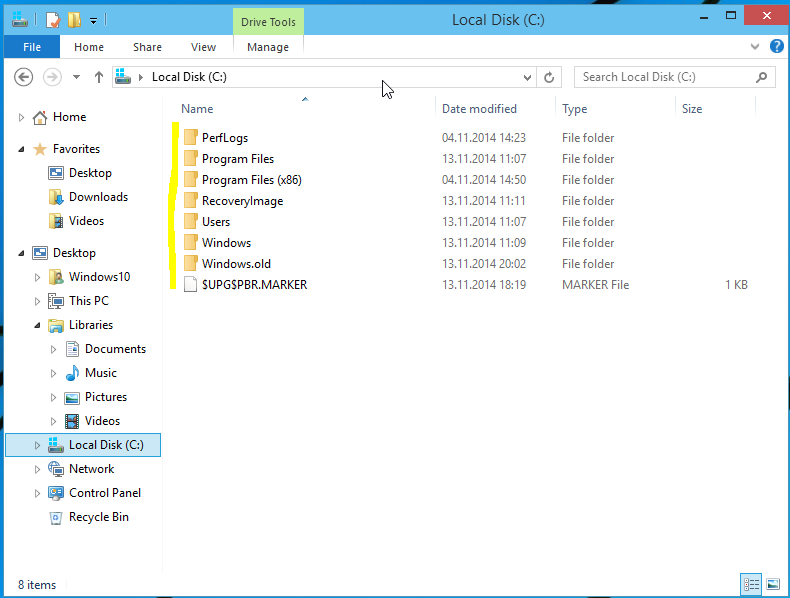Select Local Disk (C:) in navigation tree

83,445
